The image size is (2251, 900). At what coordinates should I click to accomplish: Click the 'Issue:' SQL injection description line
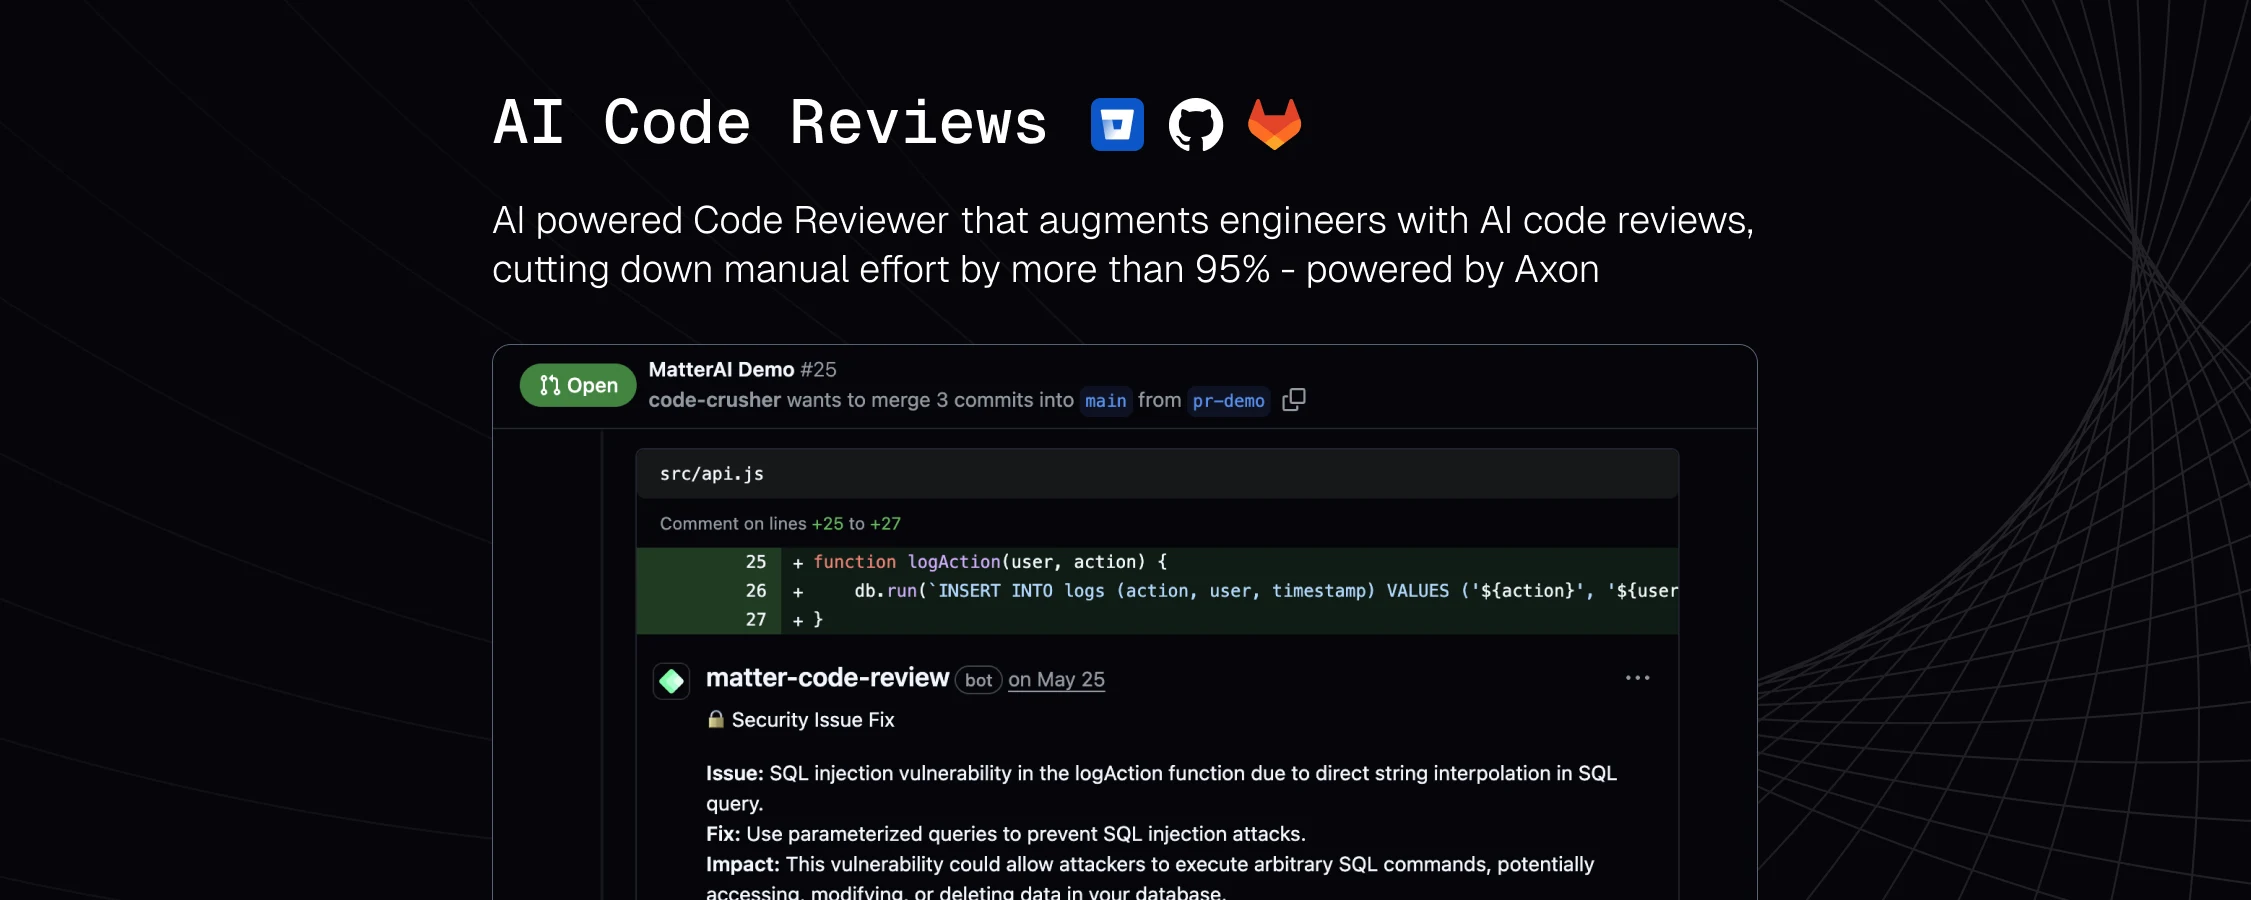(1161, 788)
